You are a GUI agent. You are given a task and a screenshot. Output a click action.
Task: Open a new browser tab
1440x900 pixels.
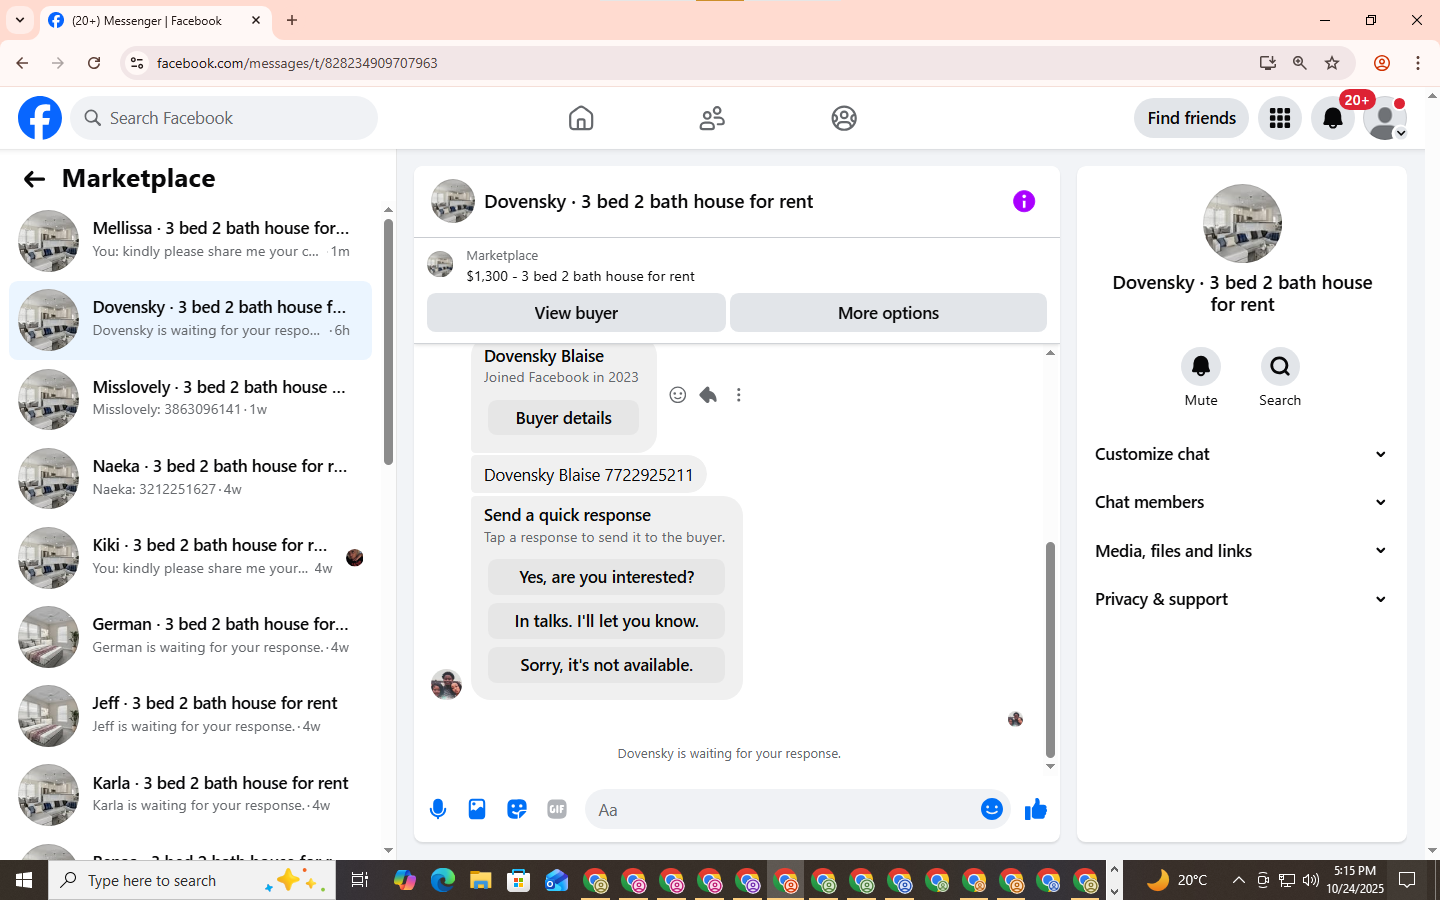click(292, 20)
